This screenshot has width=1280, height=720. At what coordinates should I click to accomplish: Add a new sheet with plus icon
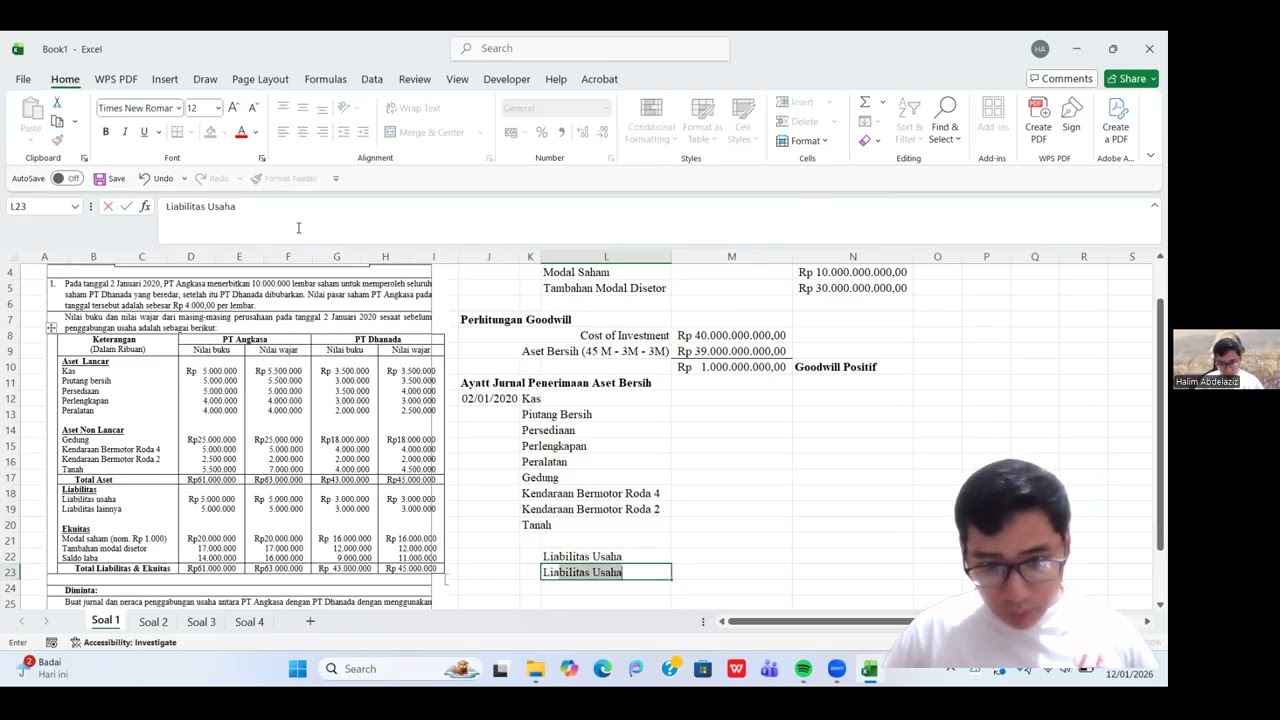[x=310, y=622]
